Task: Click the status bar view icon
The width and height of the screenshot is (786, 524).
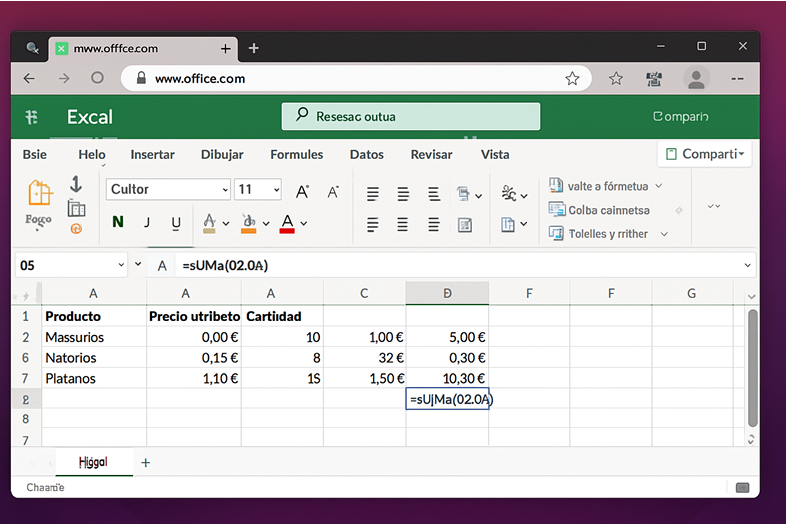Action: point(742,487)
